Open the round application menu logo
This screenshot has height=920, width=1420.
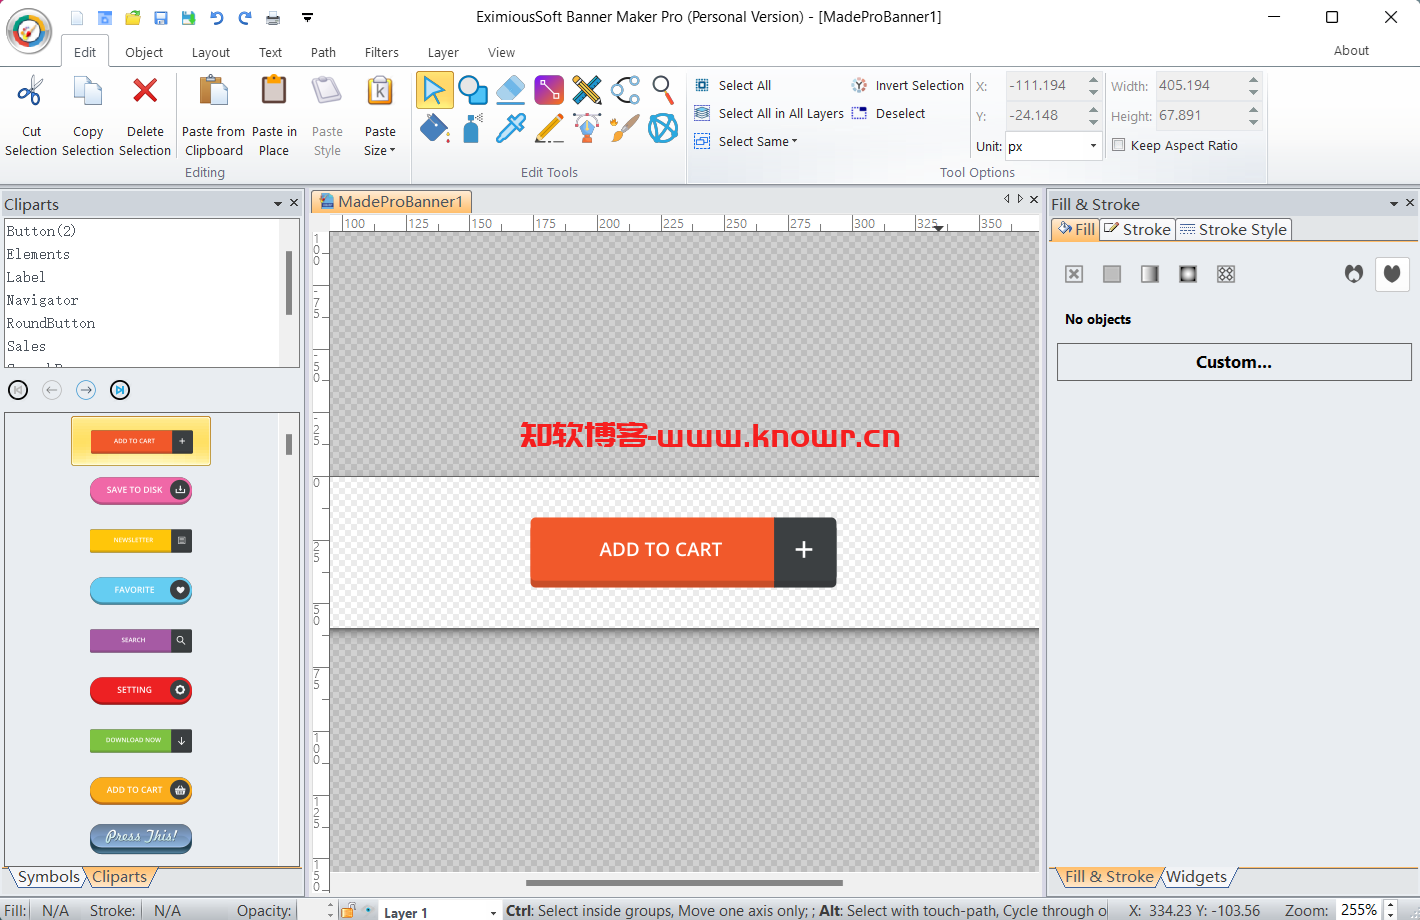29,31
